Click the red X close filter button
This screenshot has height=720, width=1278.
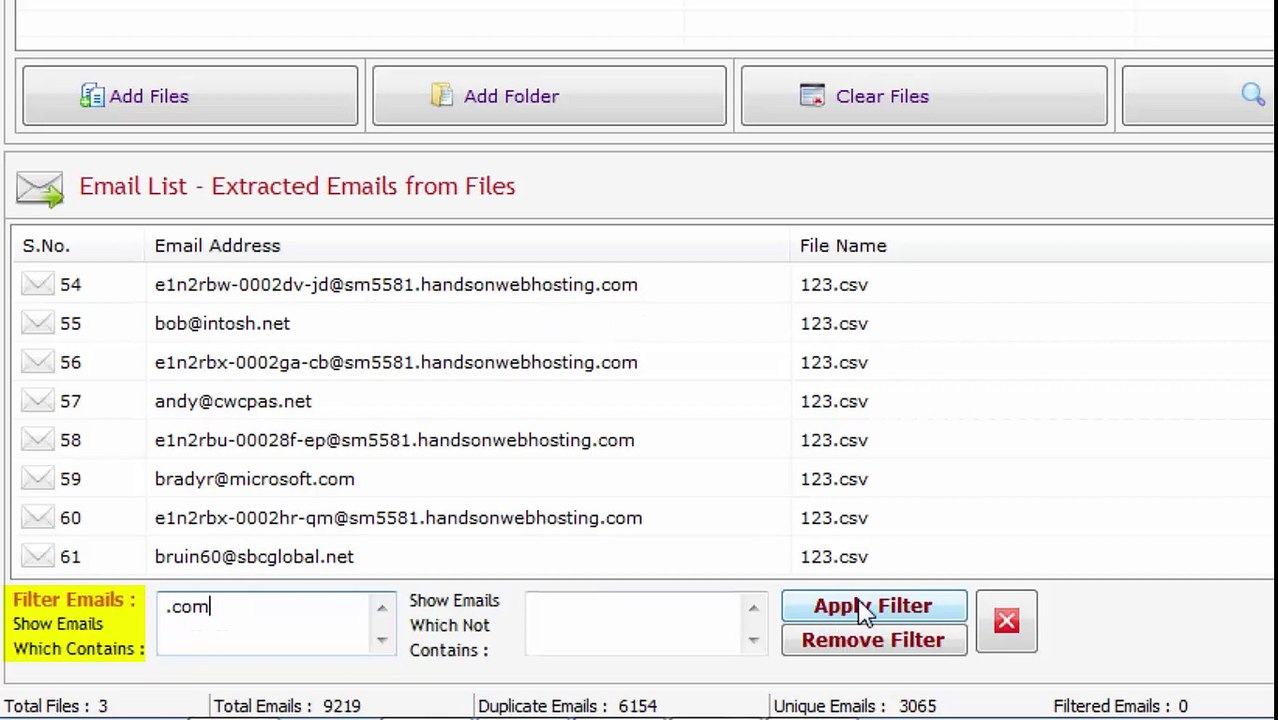[1006, 622]
